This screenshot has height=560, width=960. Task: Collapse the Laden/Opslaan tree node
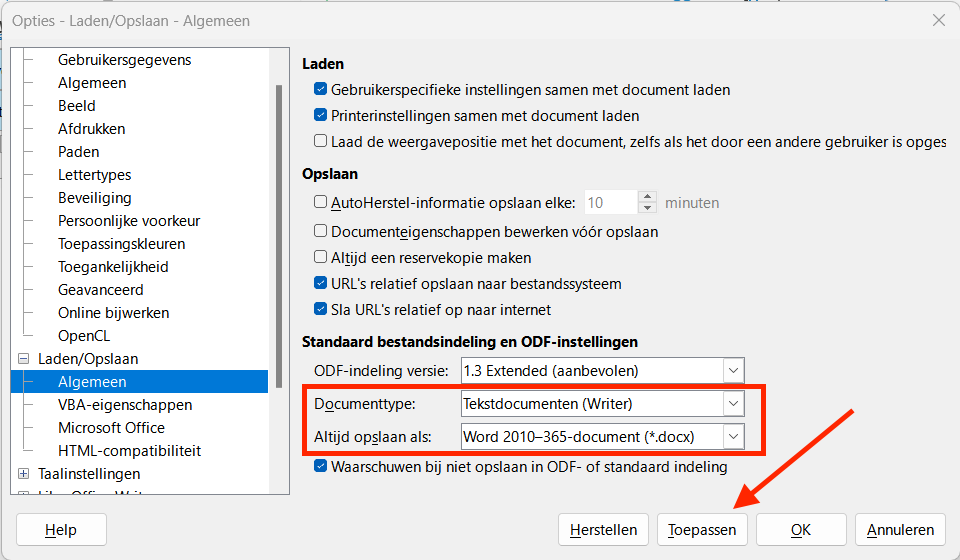24,359
